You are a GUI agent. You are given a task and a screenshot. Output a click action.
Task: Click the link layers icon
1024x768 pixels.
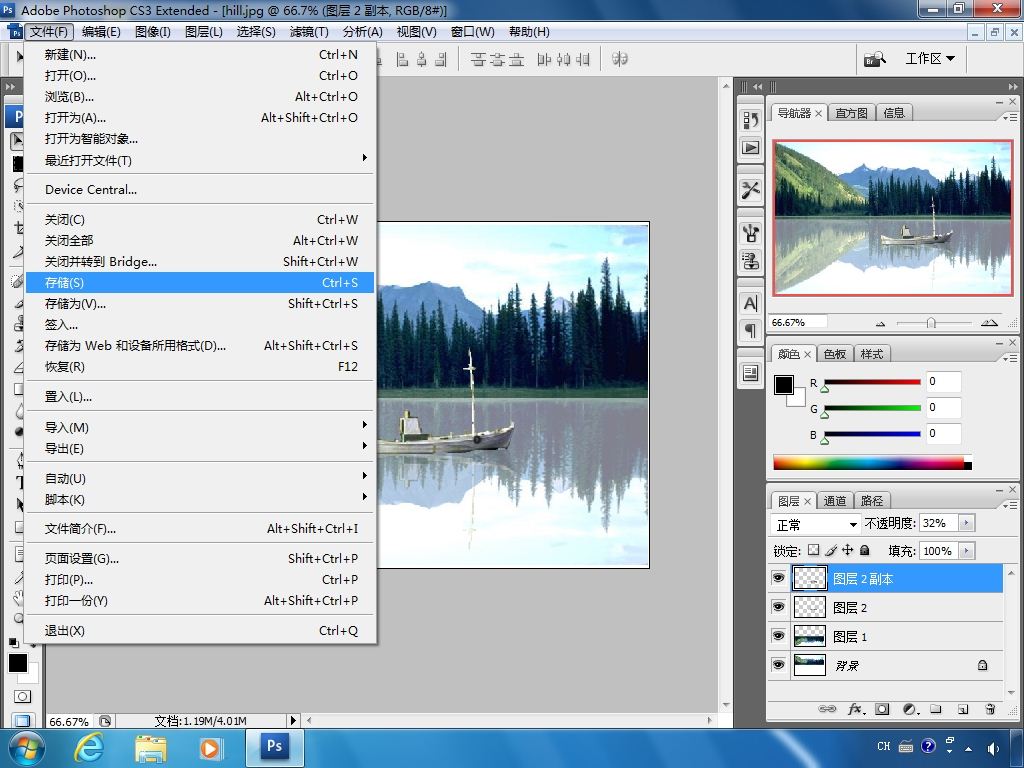(x=827, y=709)
